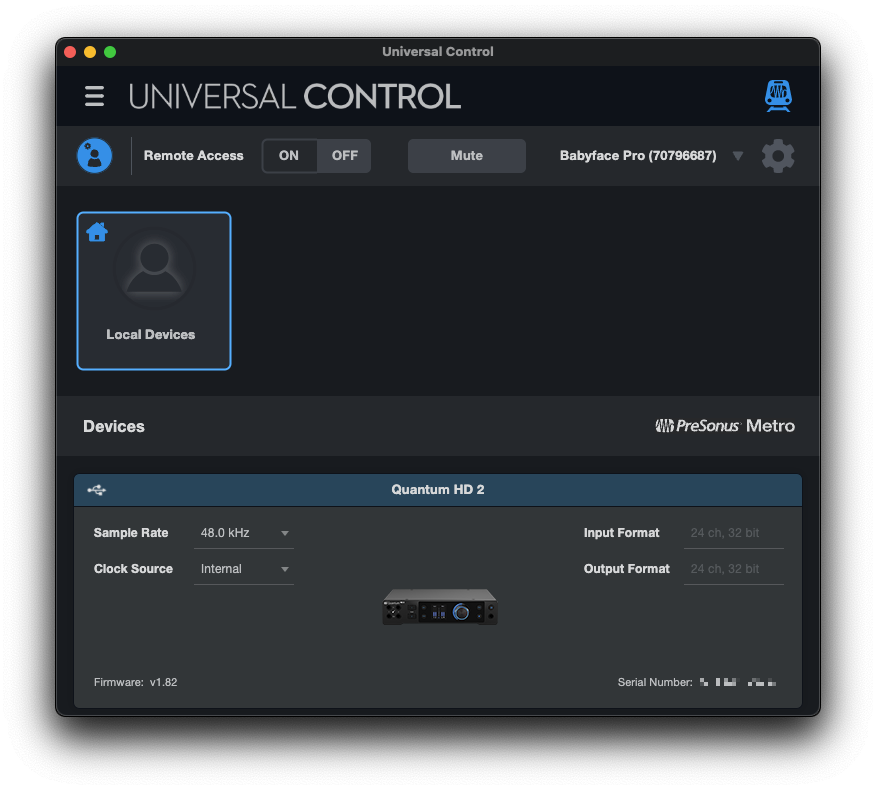Click the Quantum HD 2 device image
The height and width of the screenshot is (790, 876).
[x=440, y=607]
